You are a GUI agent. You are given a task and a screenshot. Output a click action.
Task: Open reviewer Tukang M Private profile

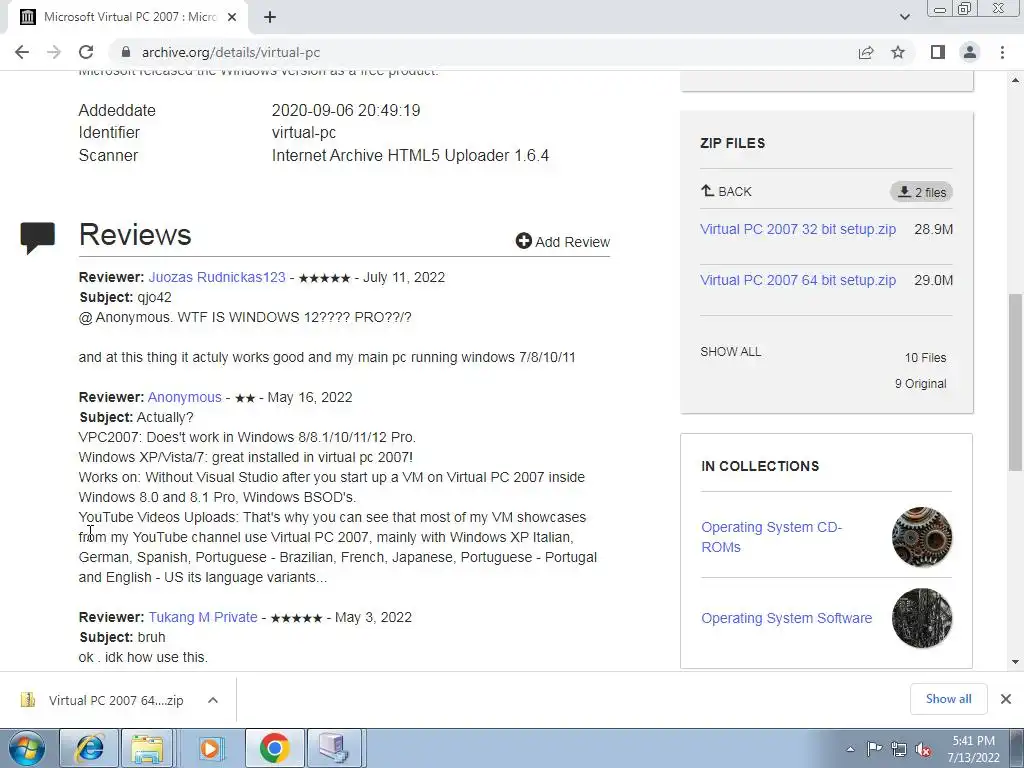203,617
